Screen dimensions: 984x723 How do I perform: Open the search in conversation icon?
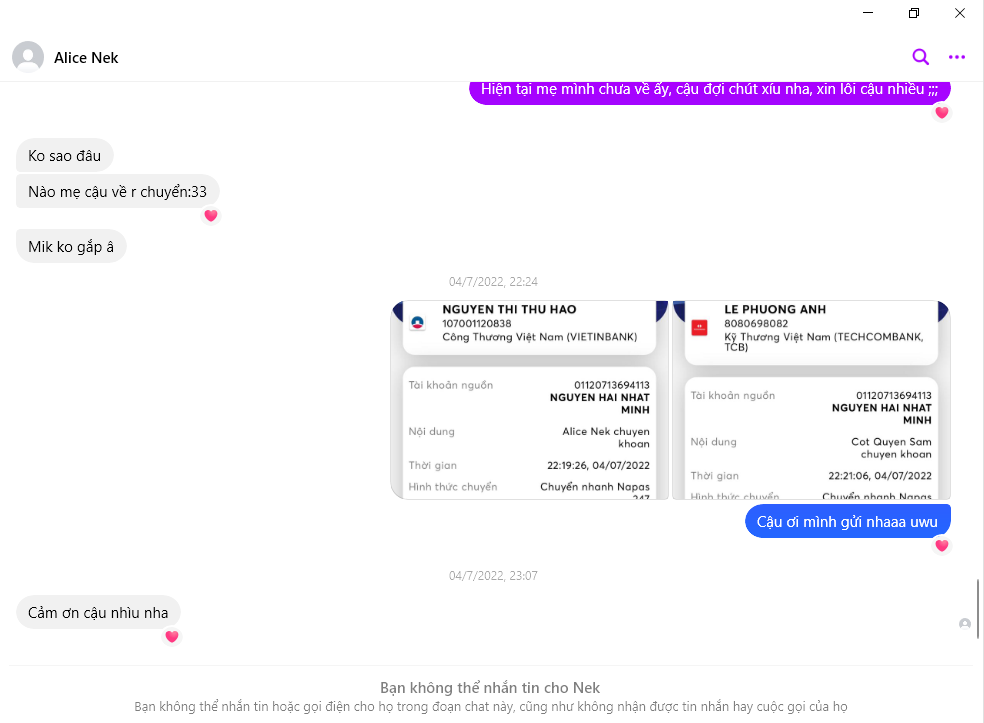click(920, 57)
